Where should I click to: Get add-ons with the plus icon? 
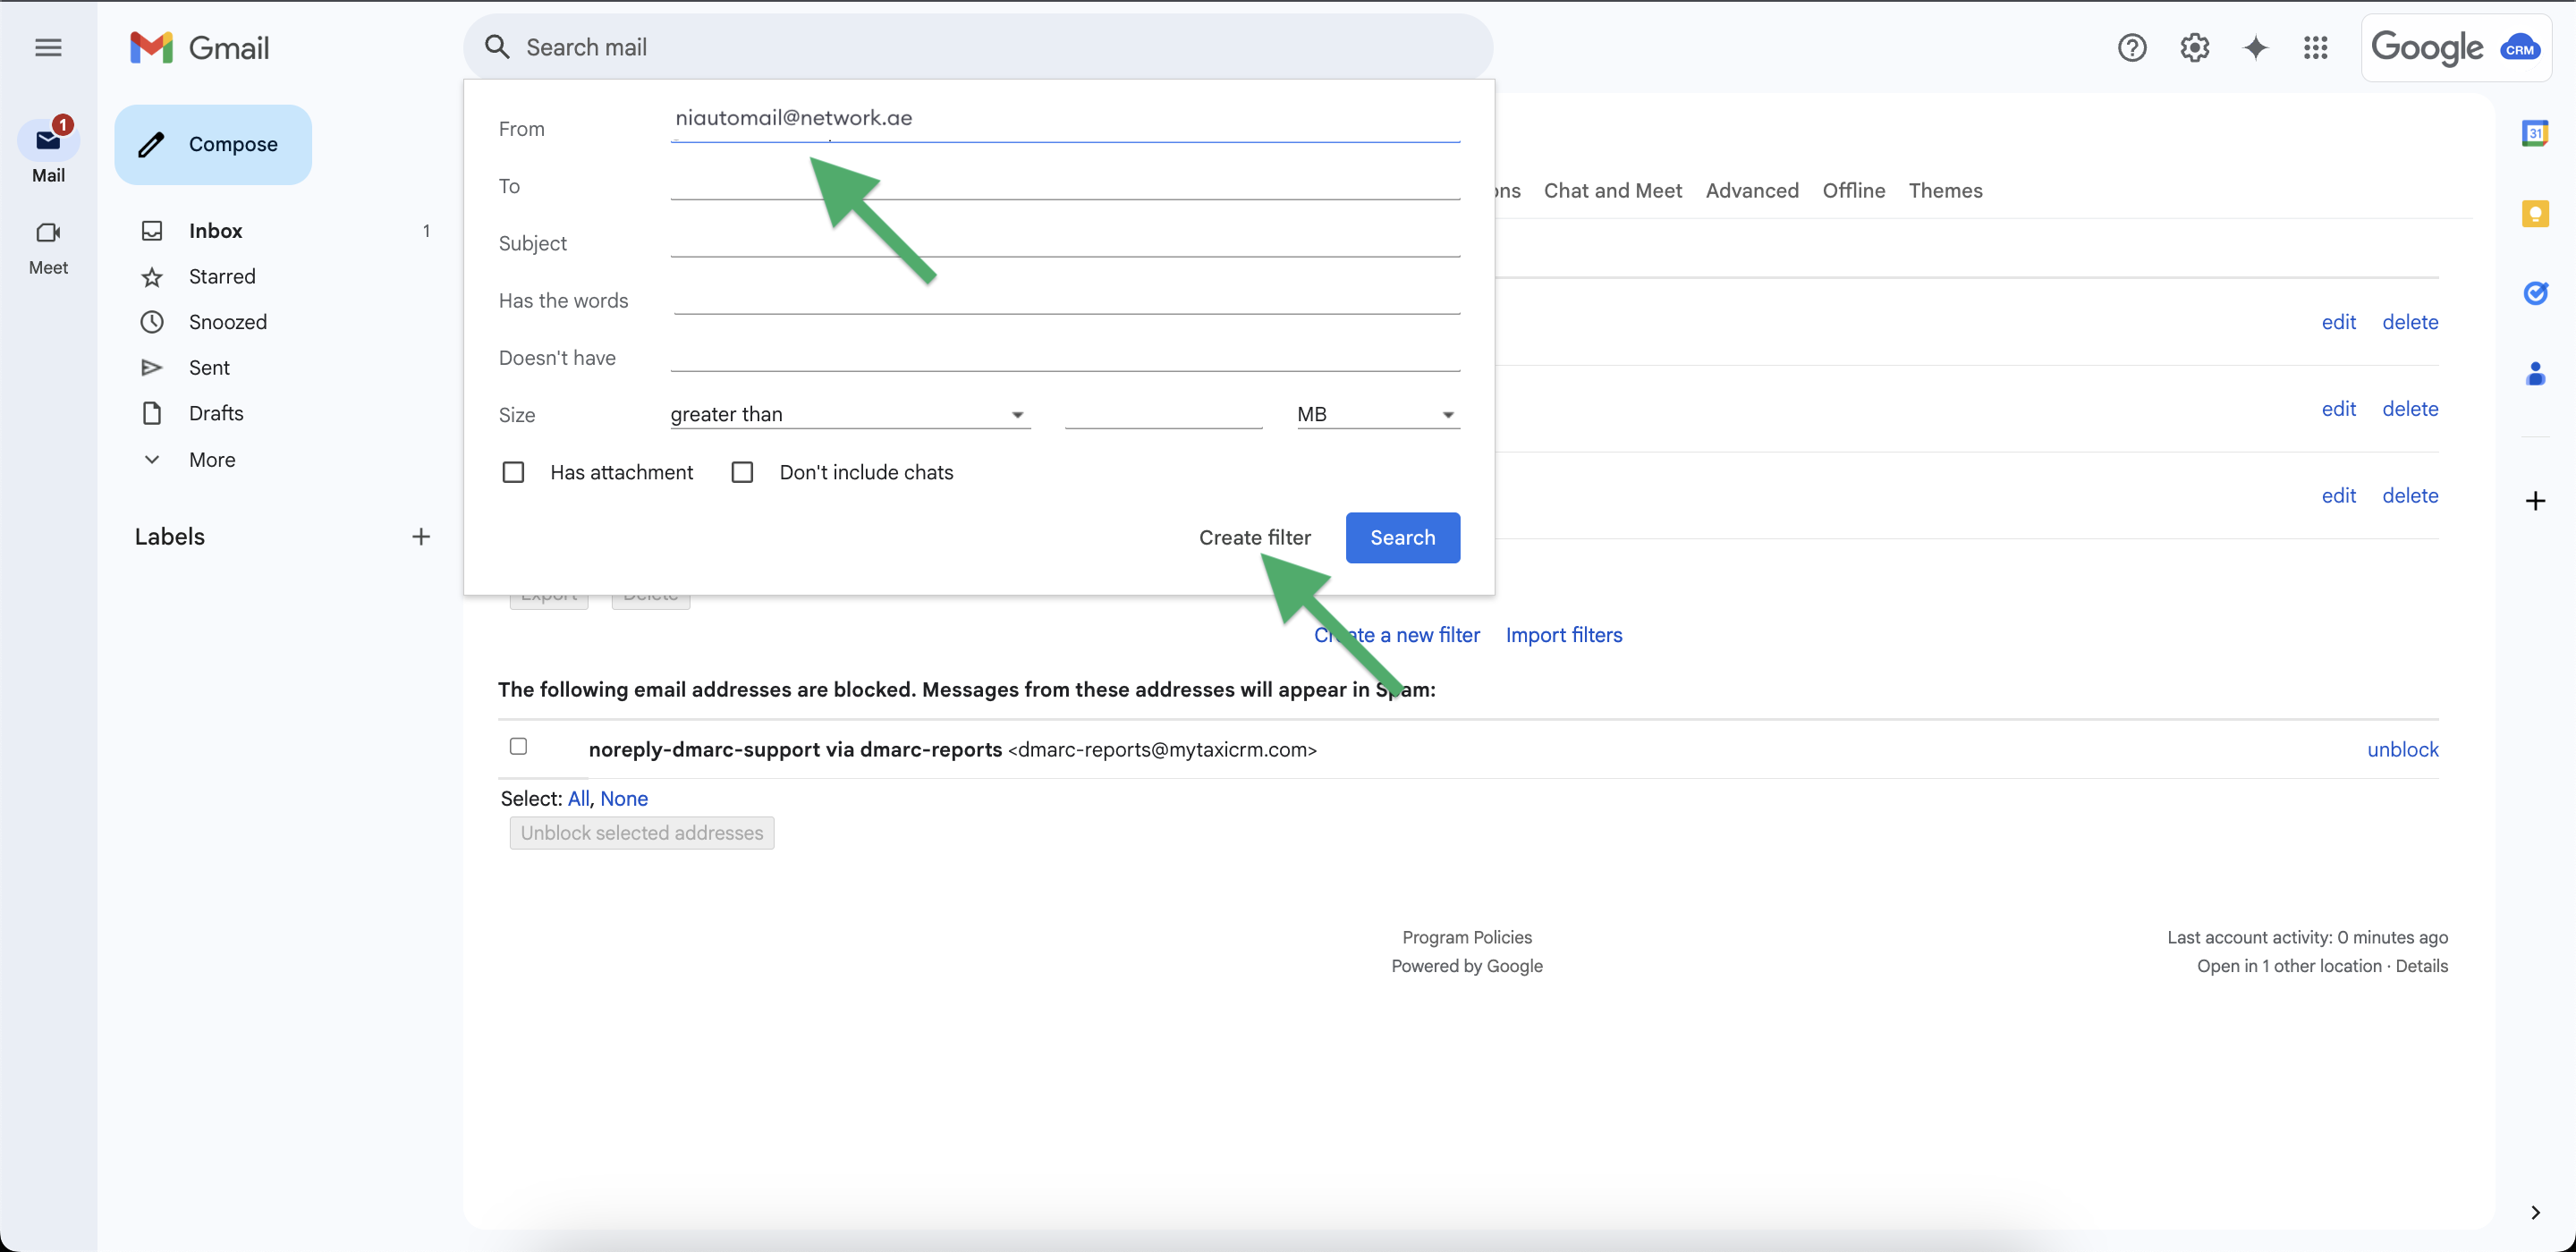[x=2535, y=501]
